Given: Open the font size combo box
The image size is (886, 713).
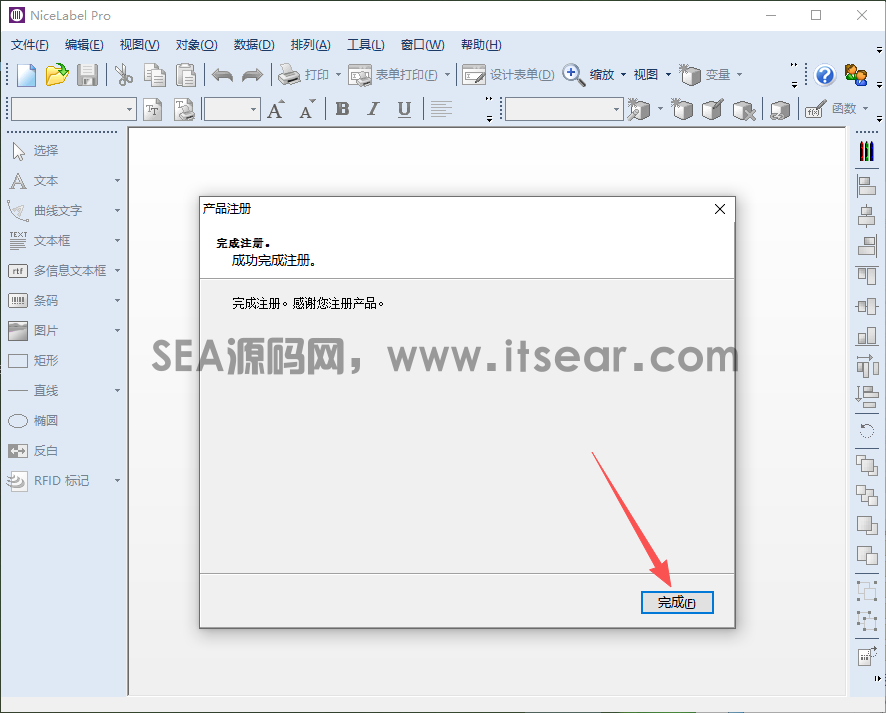Looking at the screenshot, I should click(x=232, y=109).
